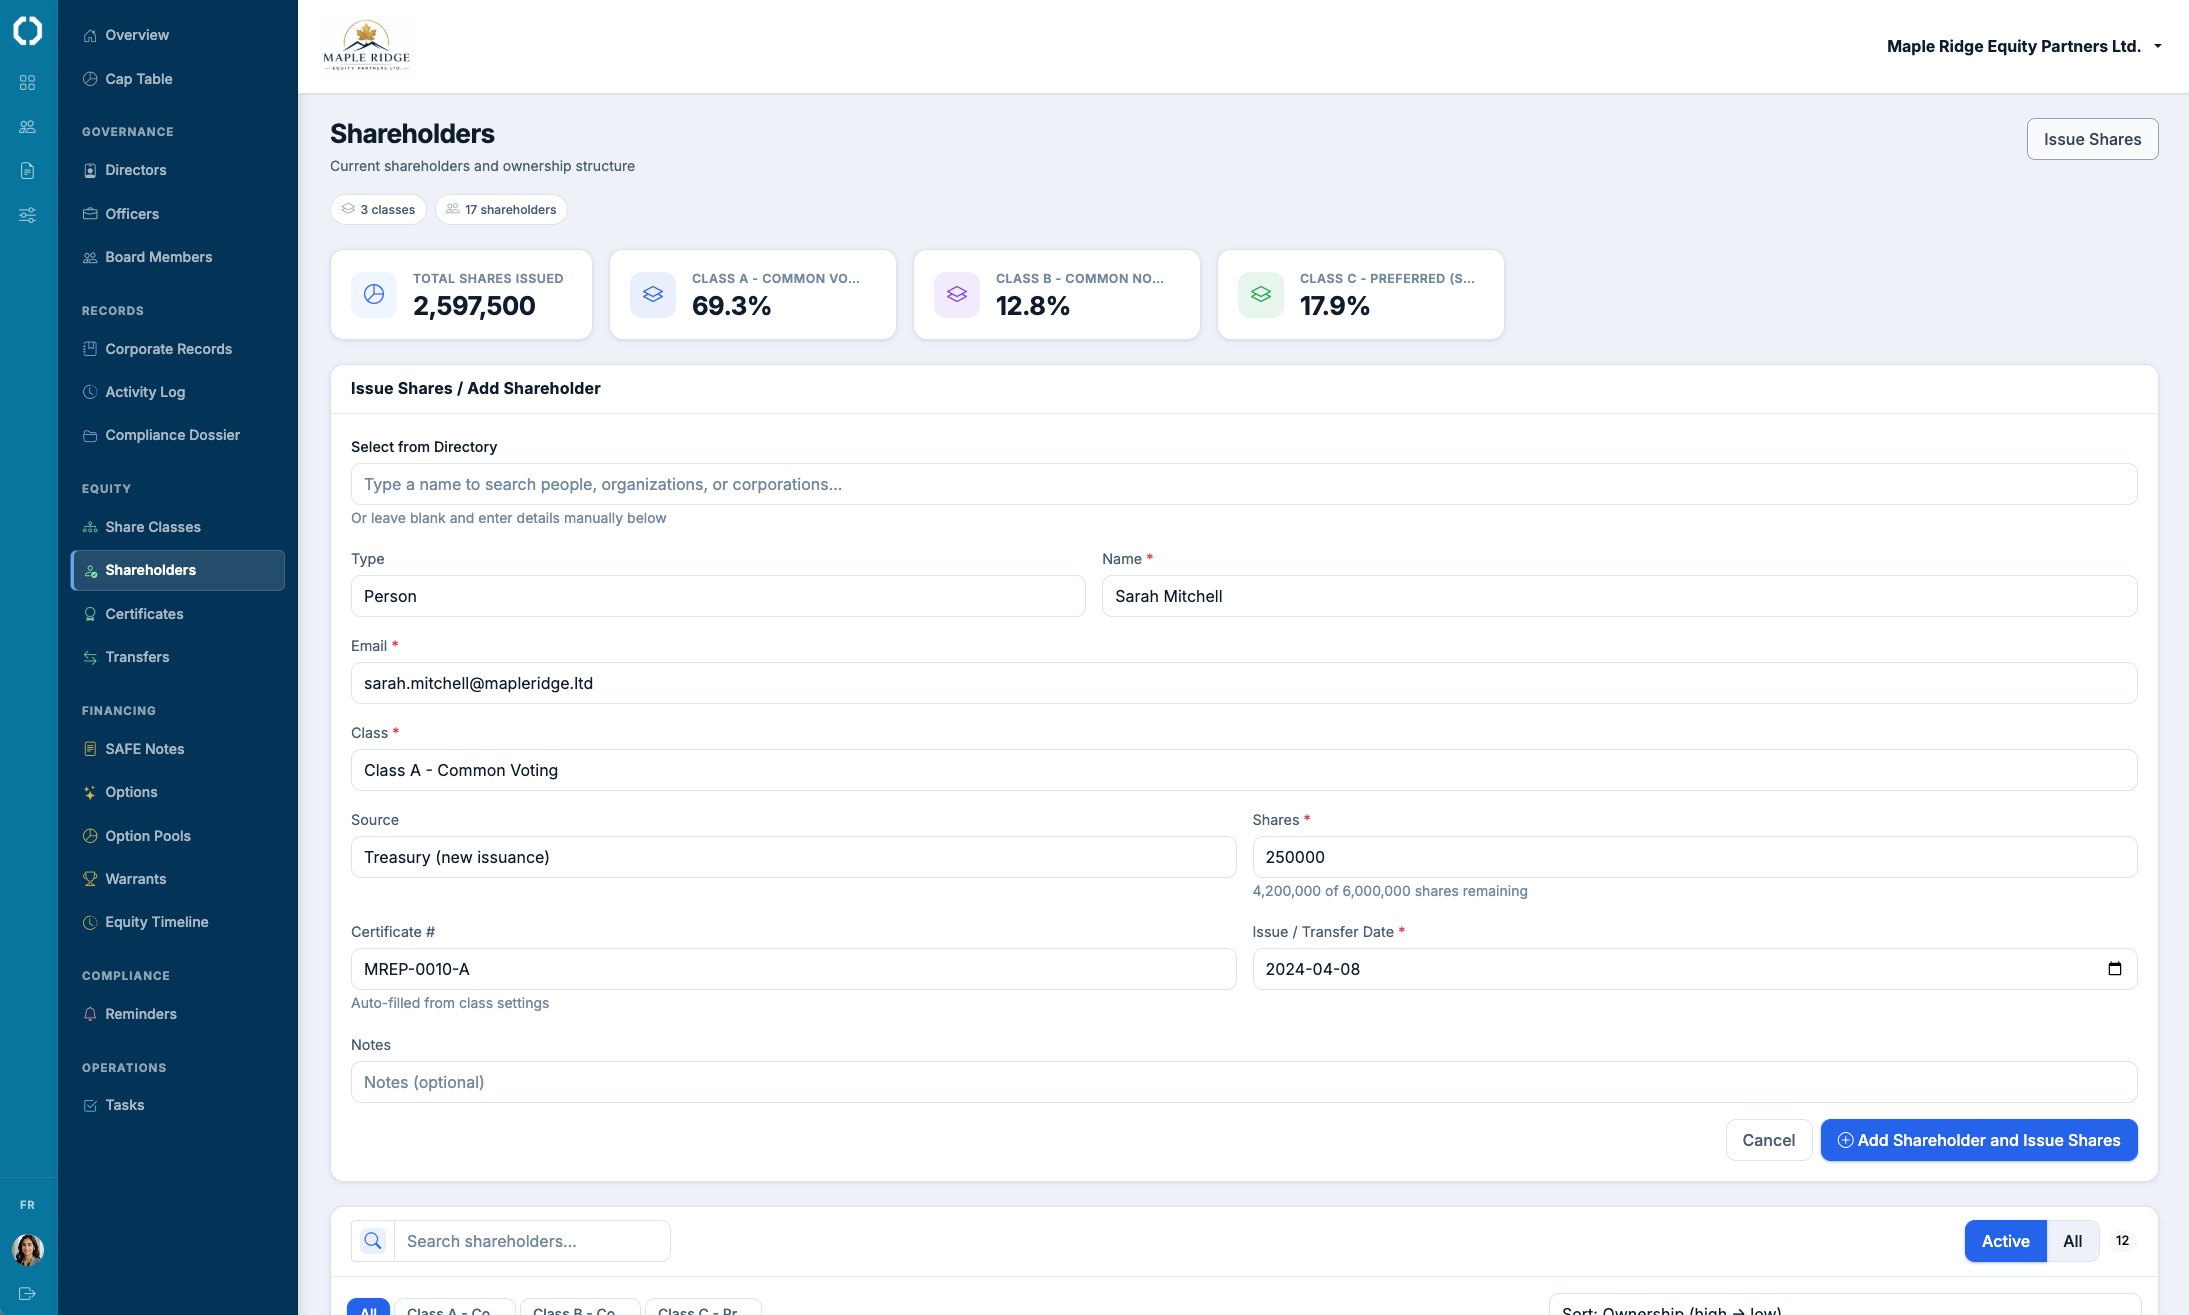Switch language with the FR toggle

click(28, 1205)
